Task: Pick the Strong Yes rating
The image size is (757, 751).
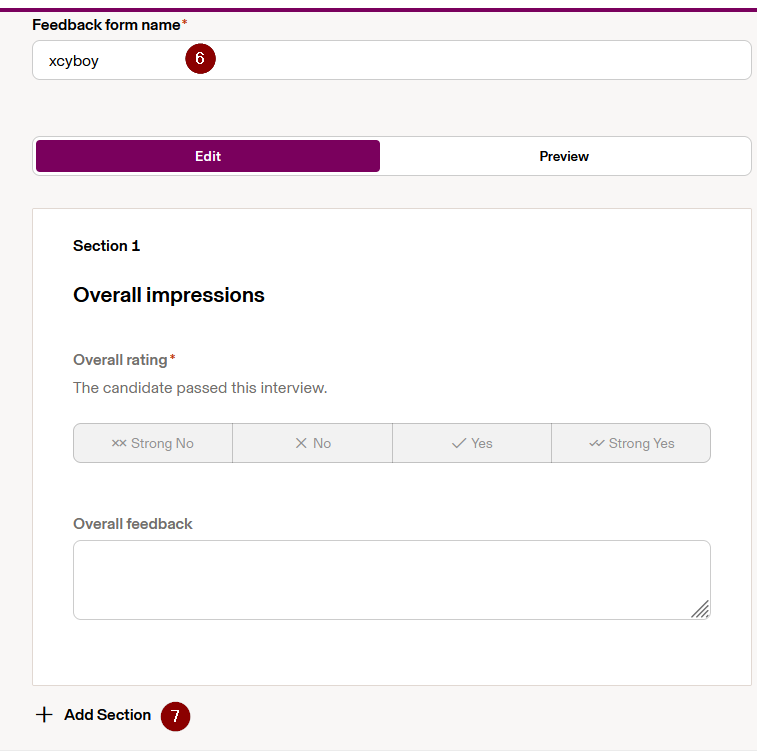Action: [x=631, y=443]
